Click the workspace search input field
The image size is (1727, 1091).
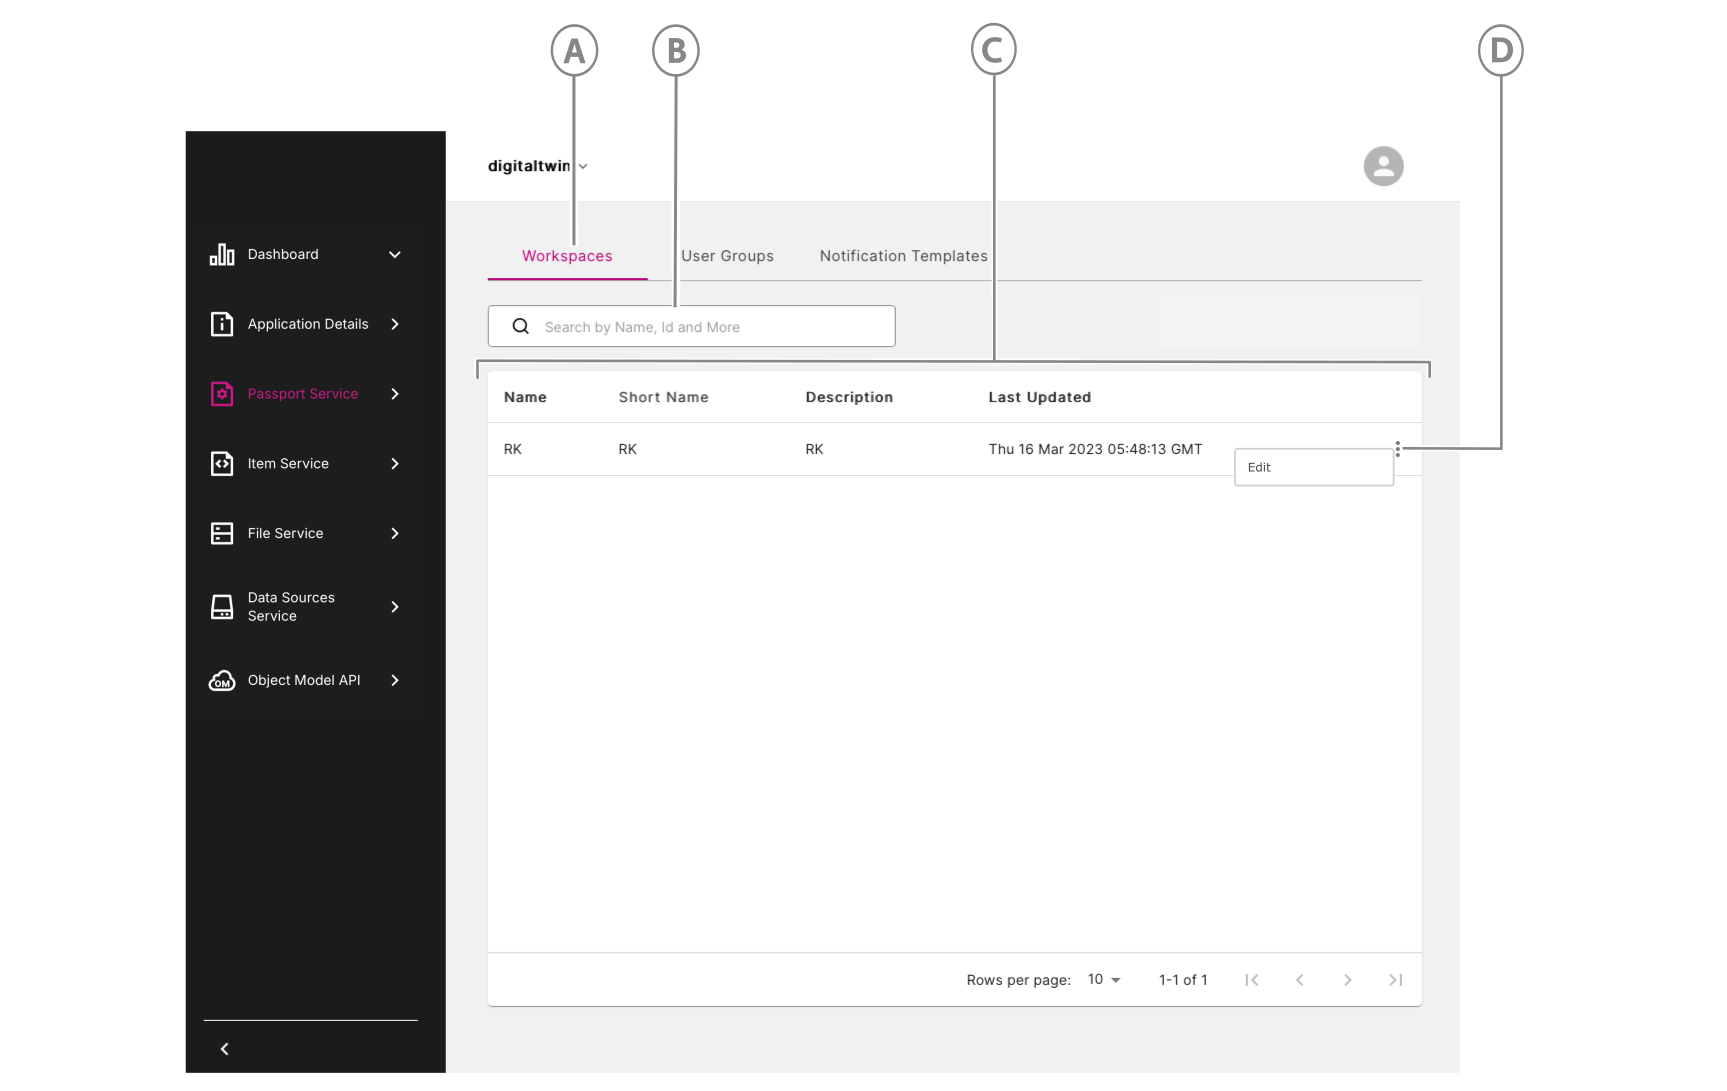pyautogui.click(x=700, y=327)
